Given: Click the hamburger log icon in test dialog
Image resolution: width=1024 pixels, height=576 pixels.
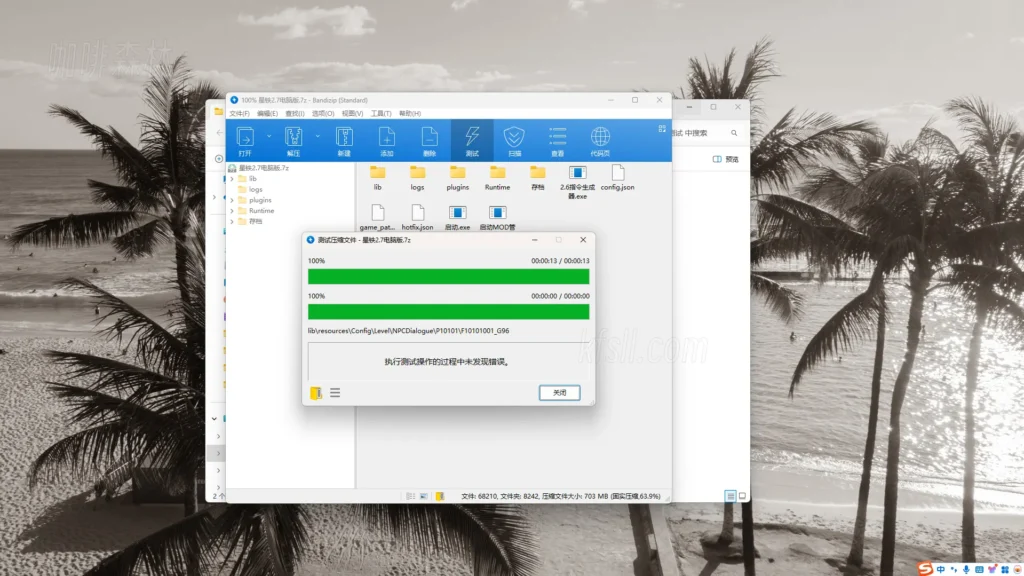Looking at the screenshot, I should click(335, 393).
